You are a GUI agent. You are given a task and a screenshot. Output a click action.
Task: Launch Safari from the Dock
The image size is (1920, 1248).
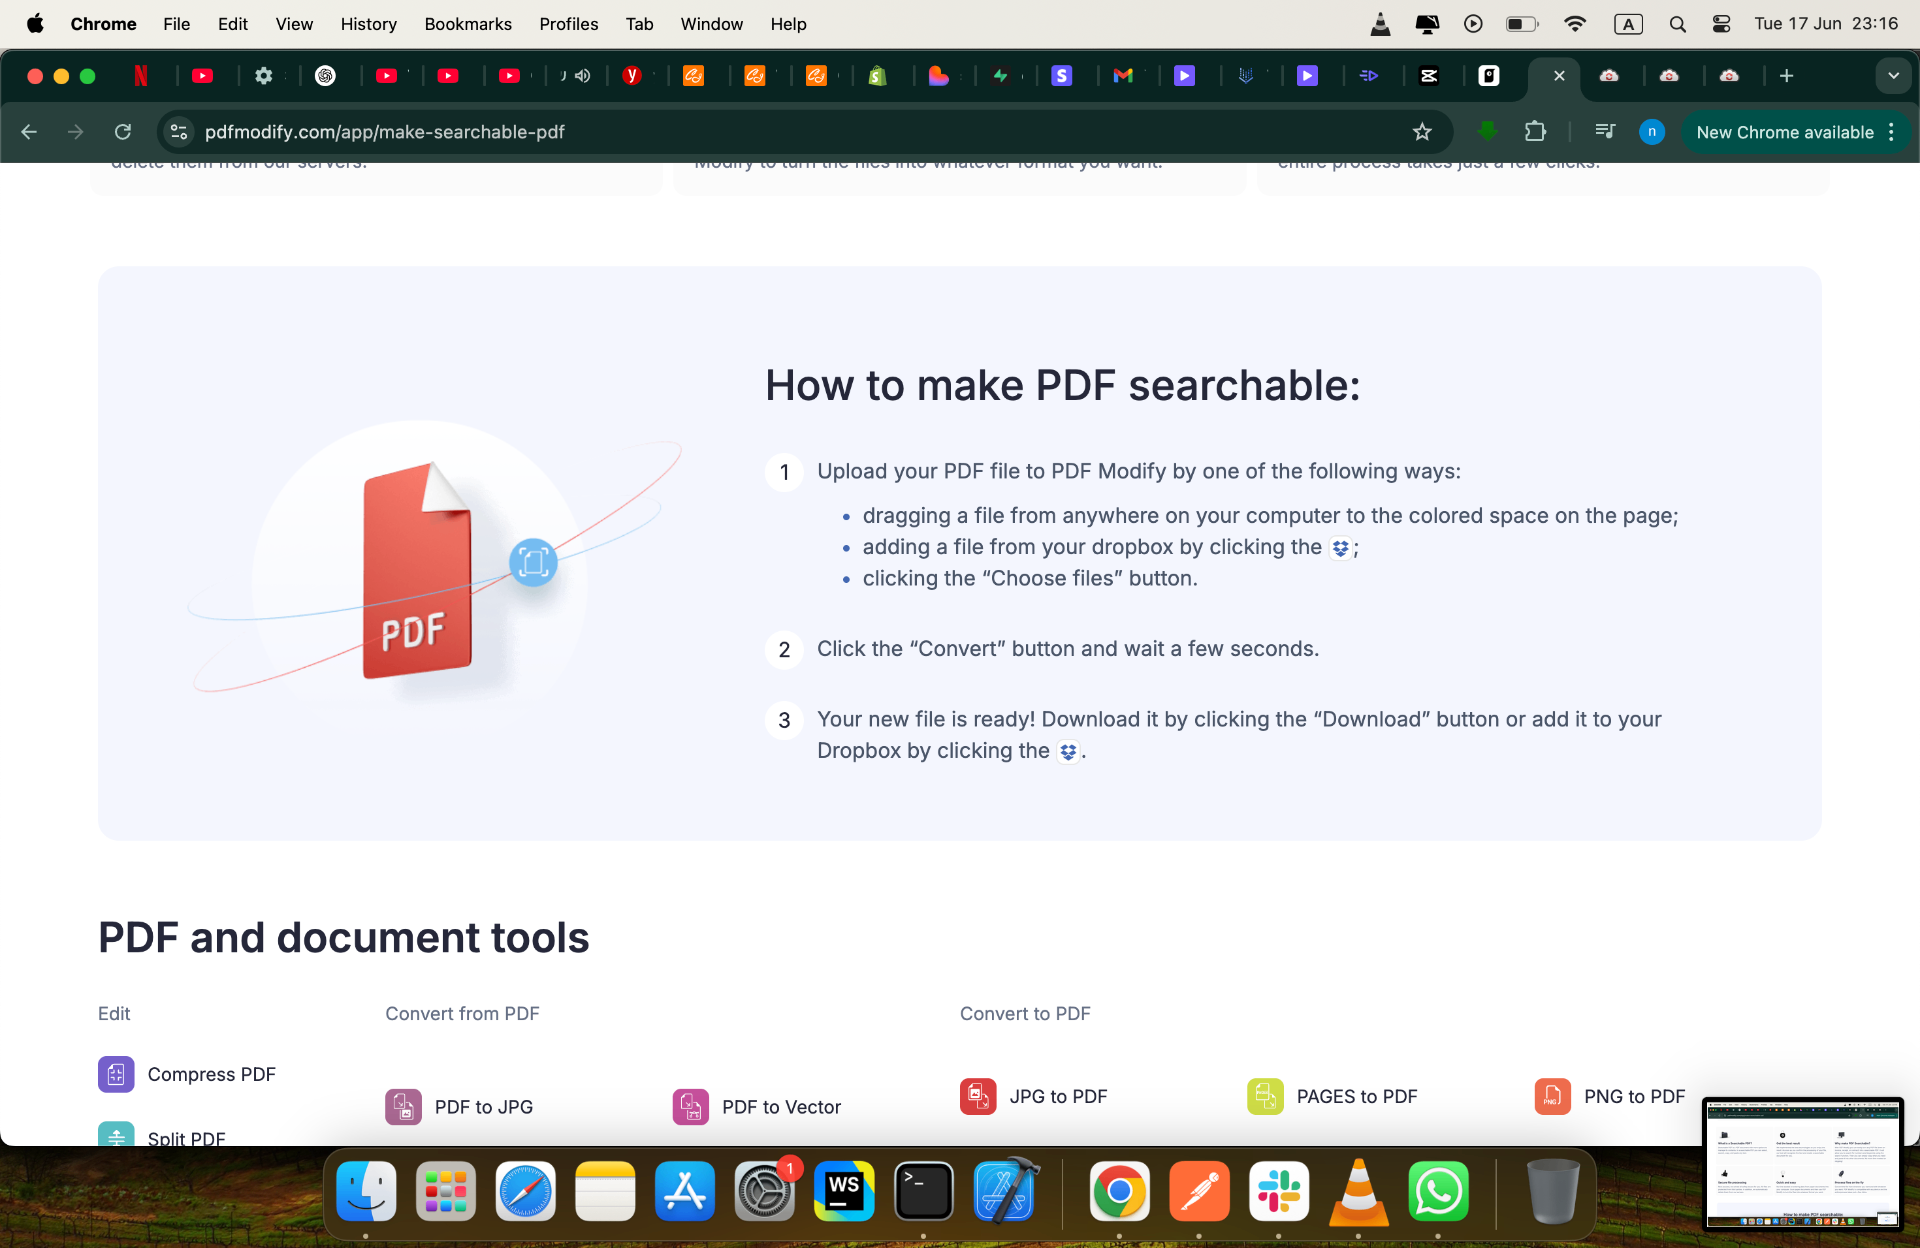pos(525,1191)
